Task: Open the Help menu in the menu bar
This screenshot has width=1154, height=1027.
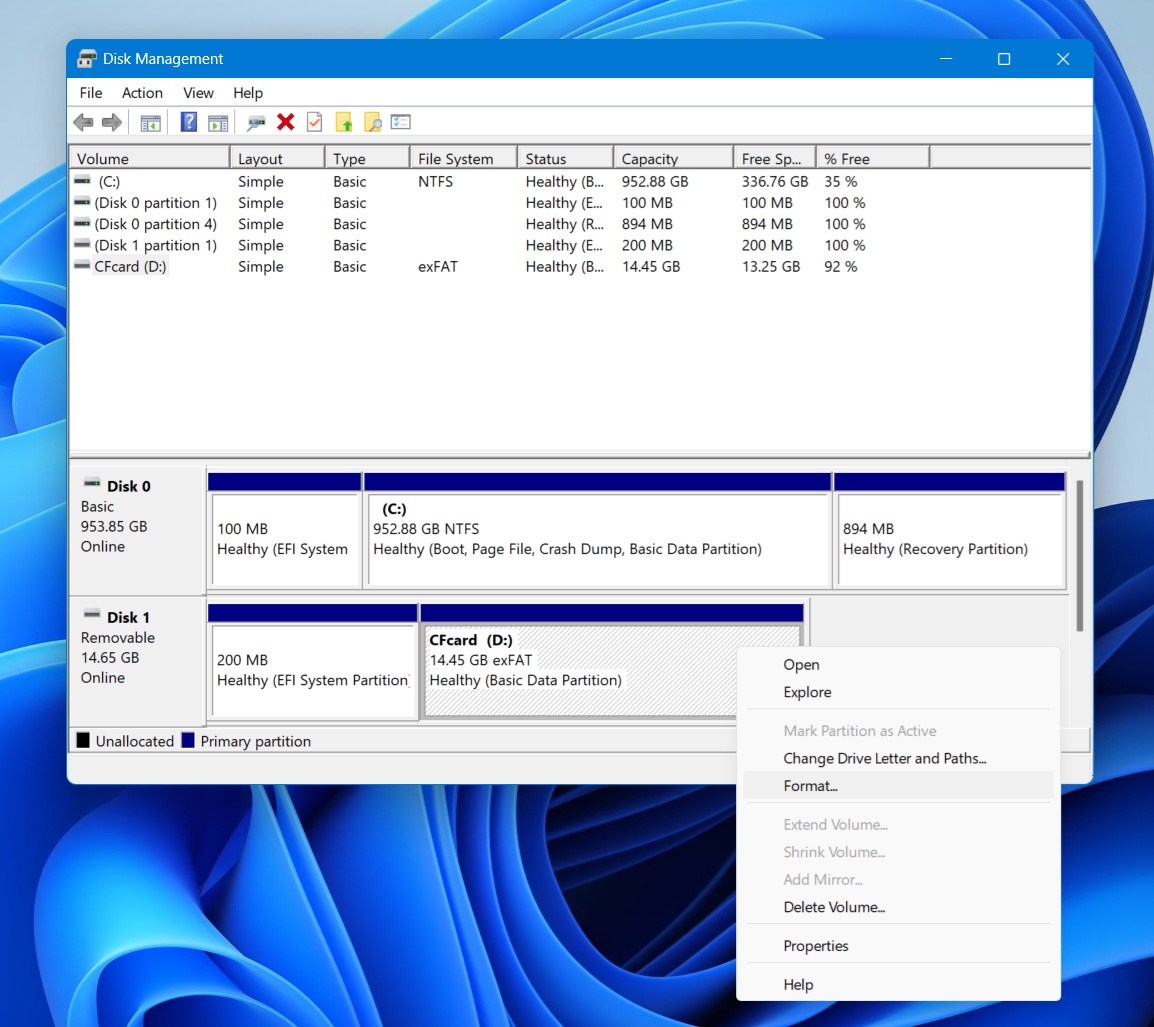Action: tap(247, 93)
